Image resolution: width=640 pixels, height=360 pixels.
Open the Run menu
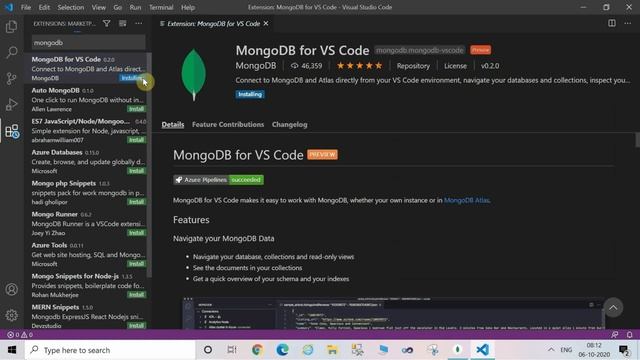coord(135,7)
